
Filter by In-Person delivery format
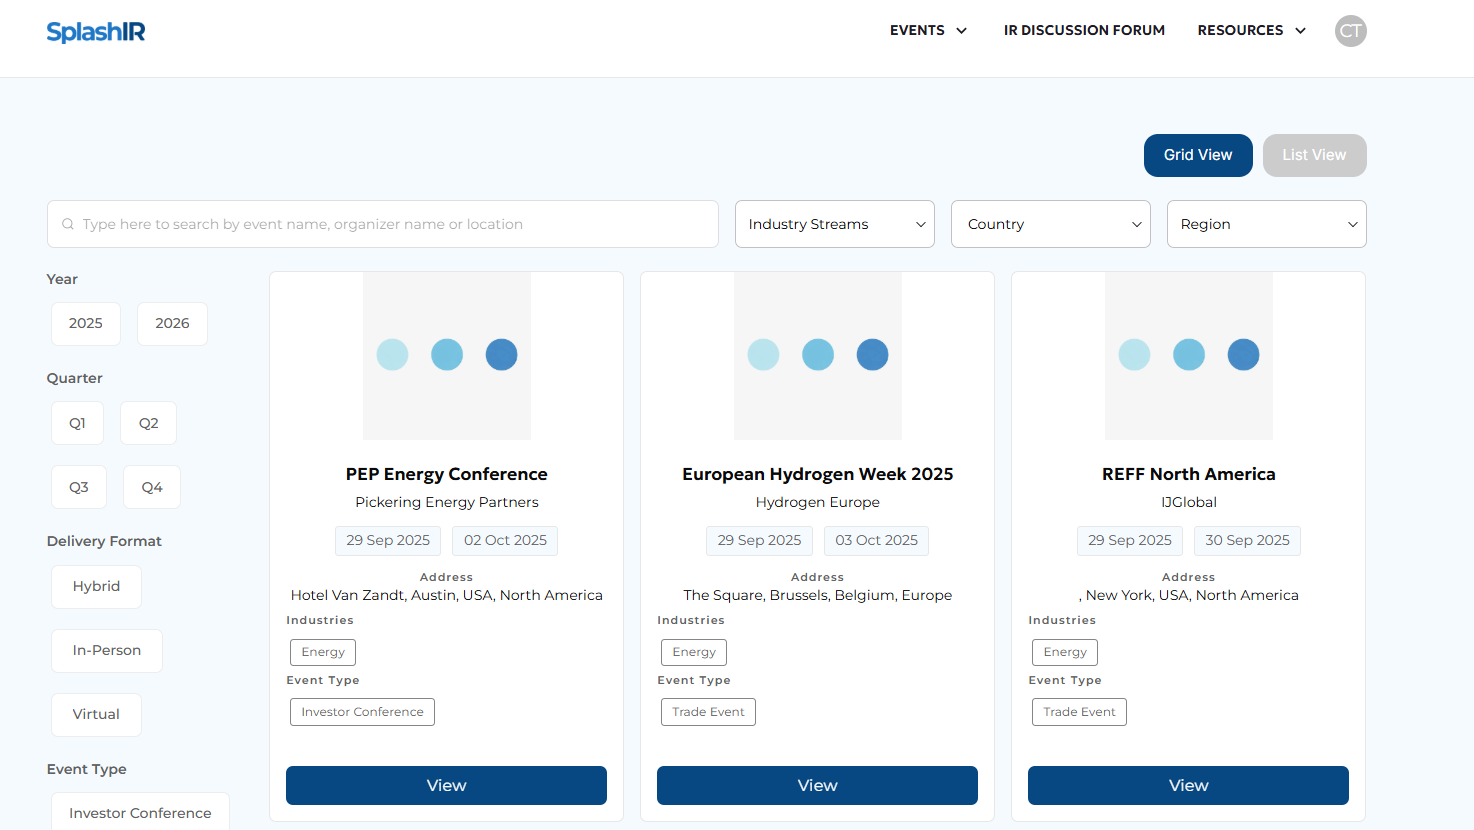click(107, 651)
